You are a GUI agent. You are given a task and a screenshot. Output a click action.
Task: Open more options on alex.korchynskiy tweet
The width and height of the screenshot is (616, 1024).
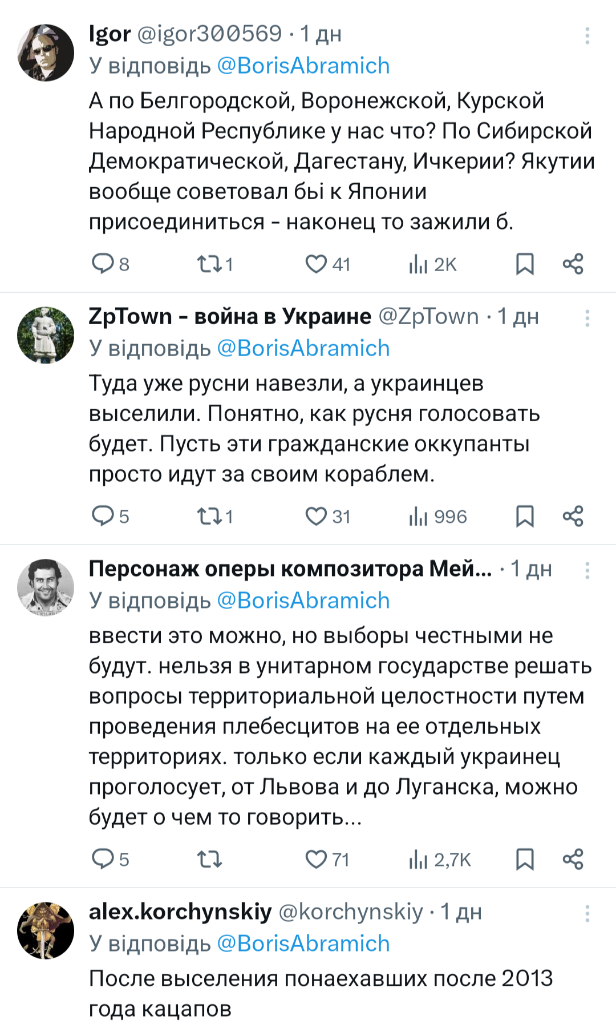(586, 913)
